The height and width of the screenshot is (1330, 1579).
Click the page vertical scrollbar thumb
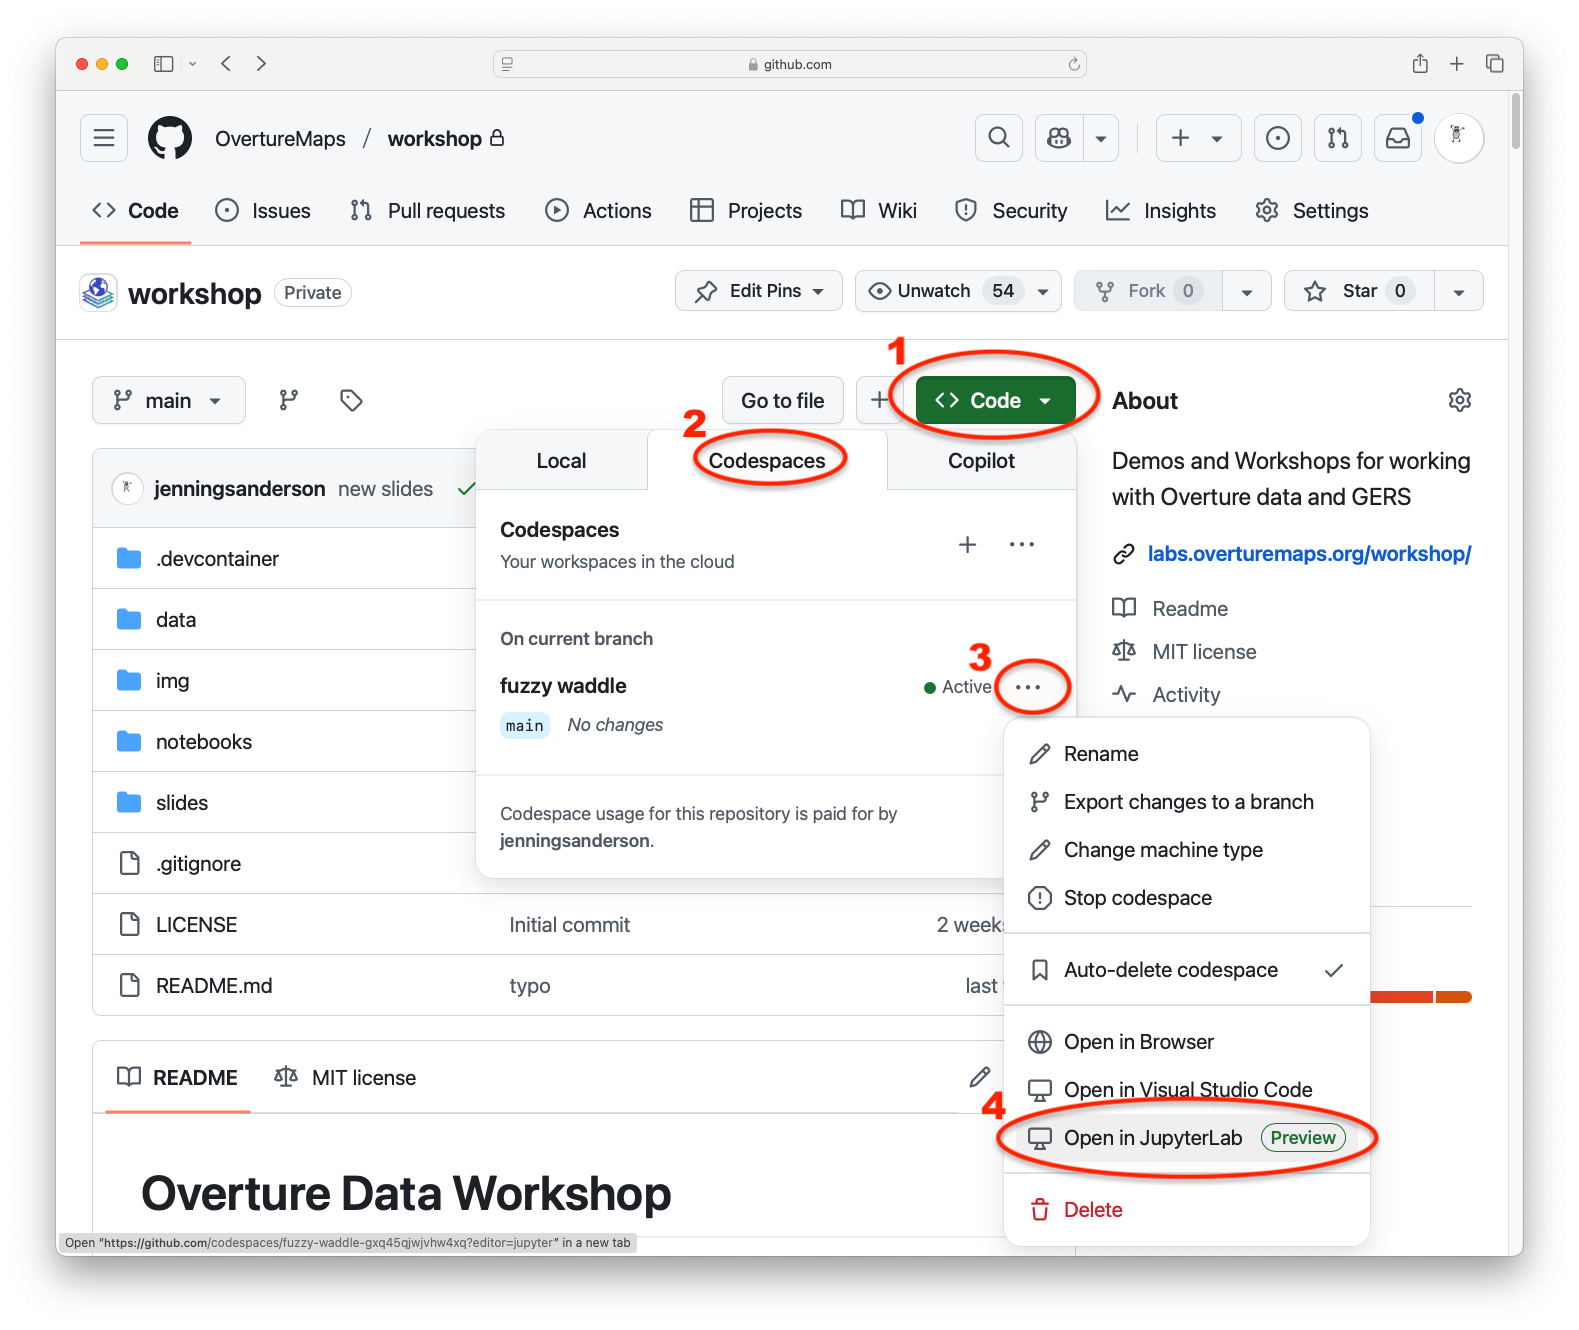pyautogui.click(x=1516, y=122)
